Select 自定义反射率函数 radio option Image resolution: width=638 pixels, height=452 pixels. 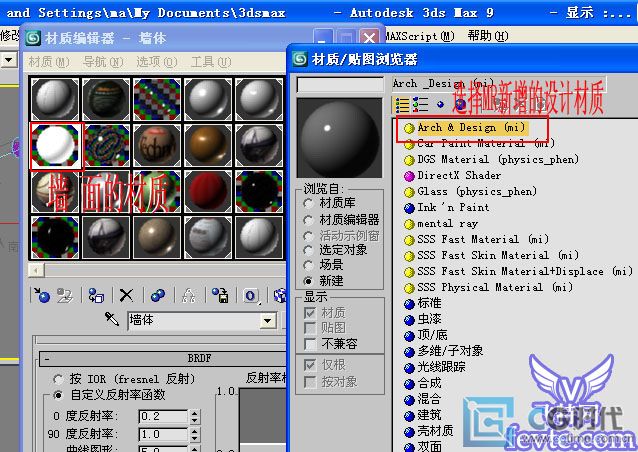pyautogui.click(x=58, y=395)
